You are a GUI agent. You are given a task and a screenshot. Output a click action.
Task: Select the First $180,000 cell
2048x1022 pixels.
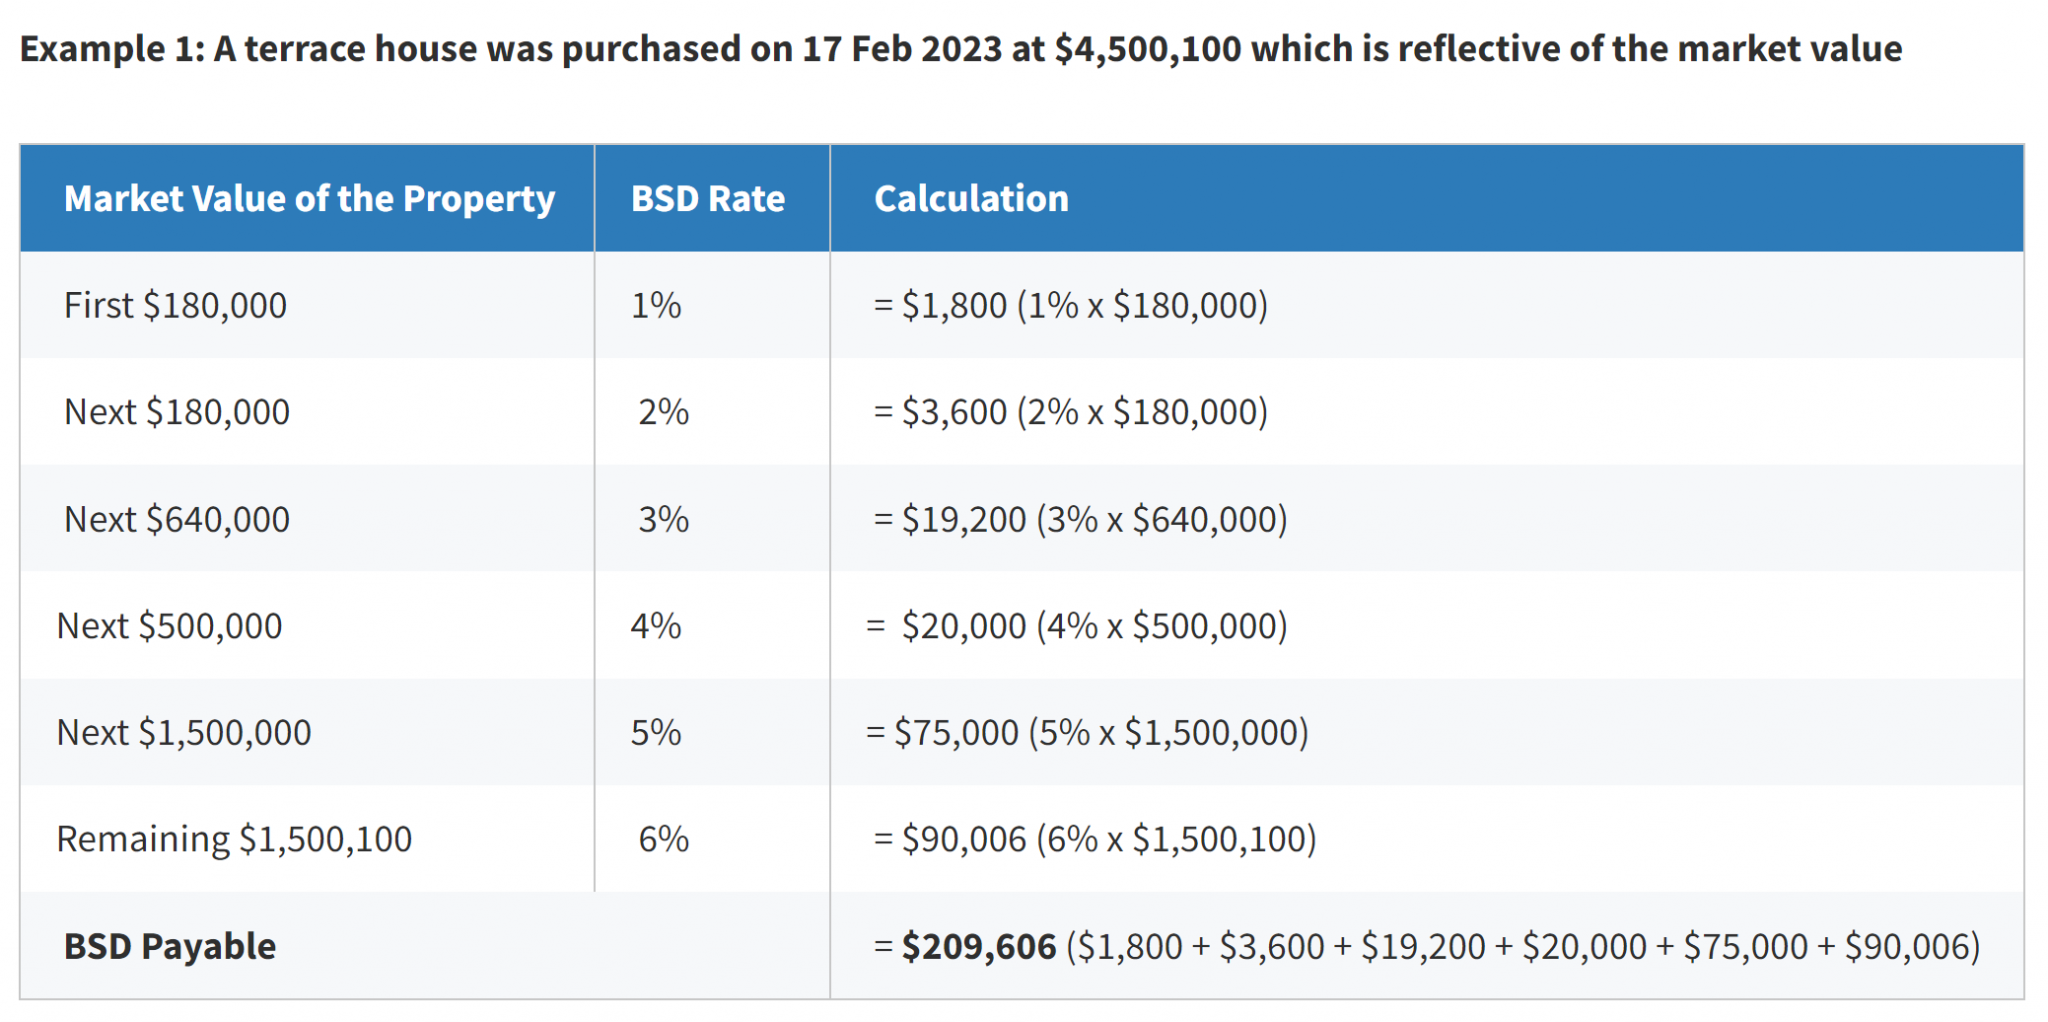[x=175, y=306]
